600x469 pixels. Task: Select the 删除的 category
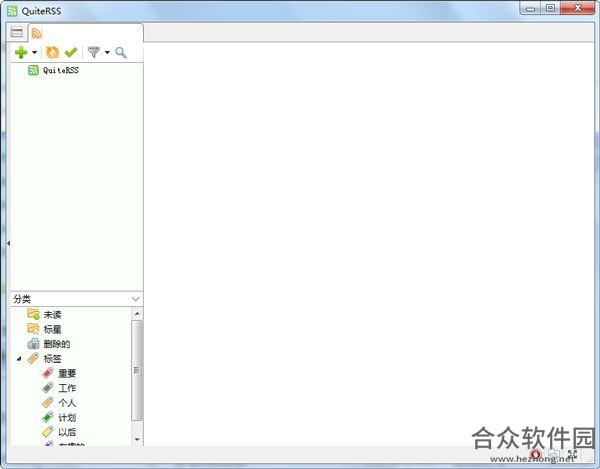click(49, 344)
